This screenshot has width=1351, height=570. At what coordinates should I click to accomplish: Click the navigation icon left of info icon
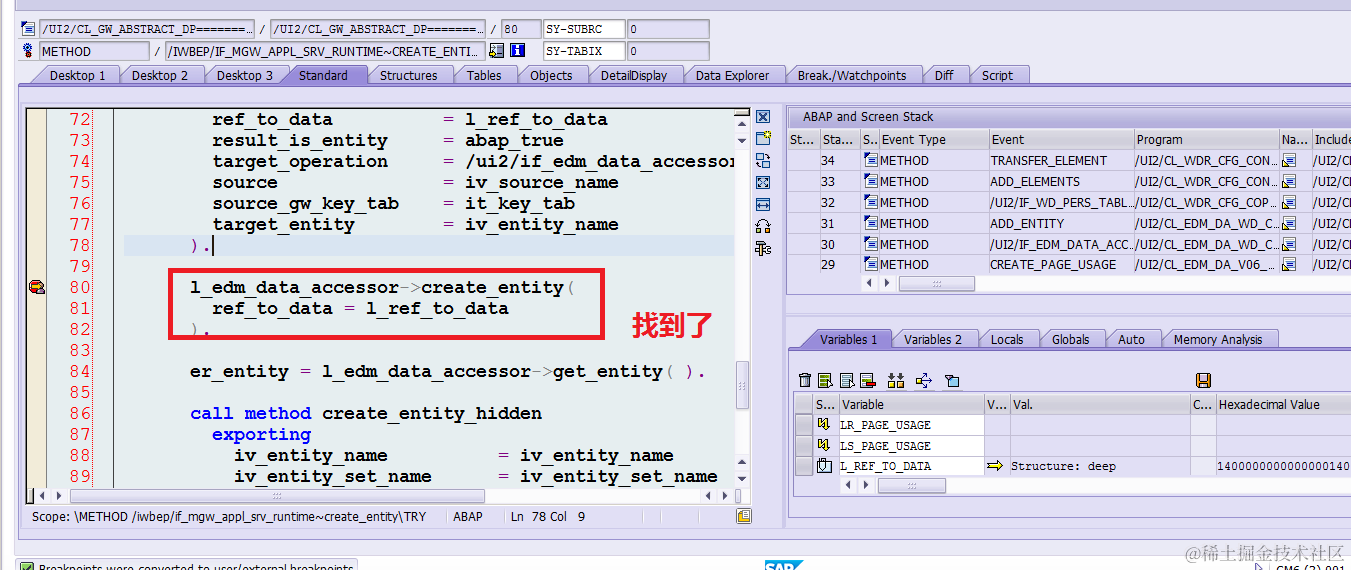(496, 51)
